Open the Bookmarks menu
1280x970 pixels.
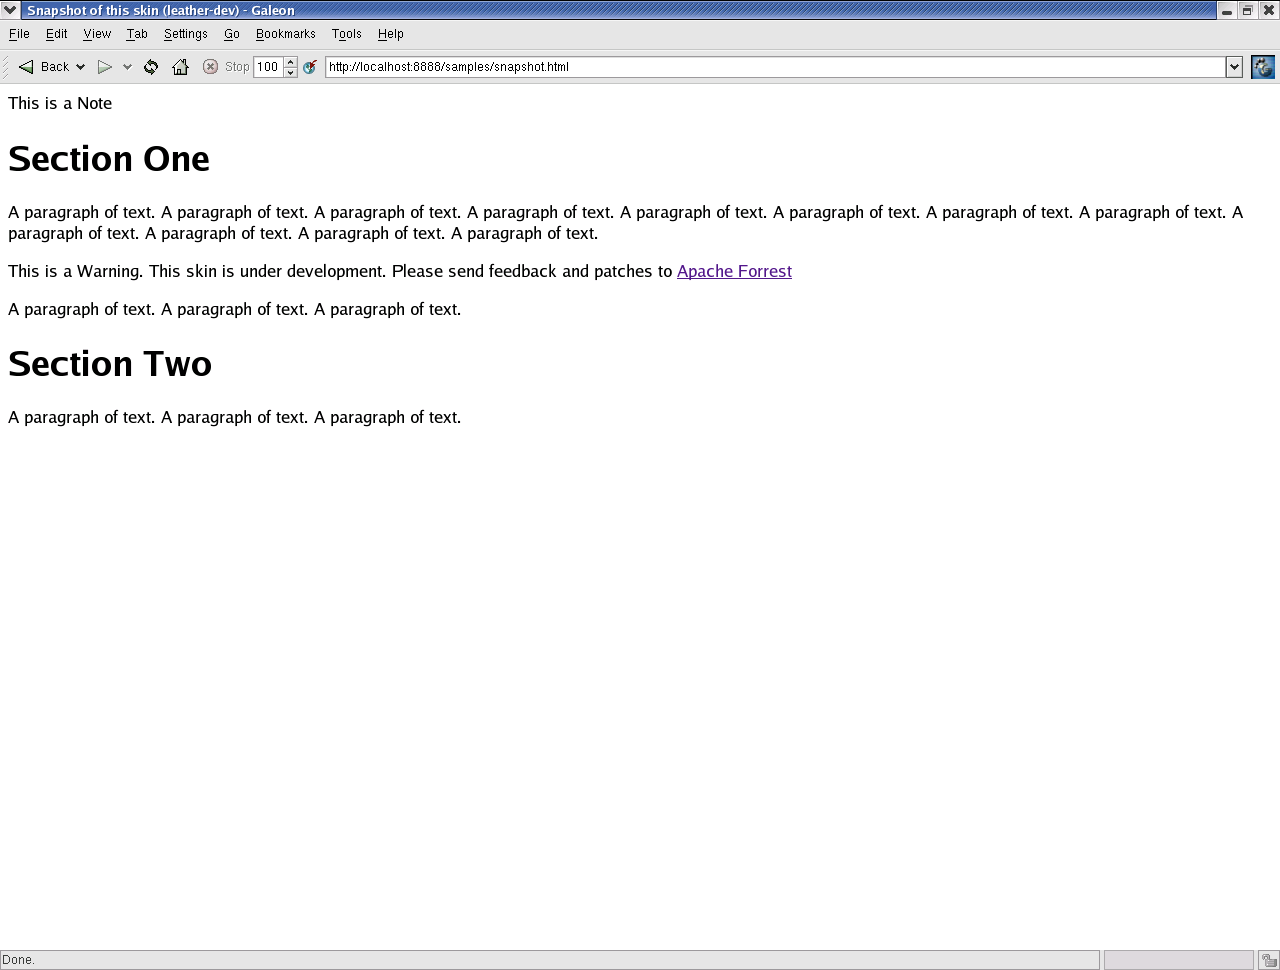pos(285,34)
